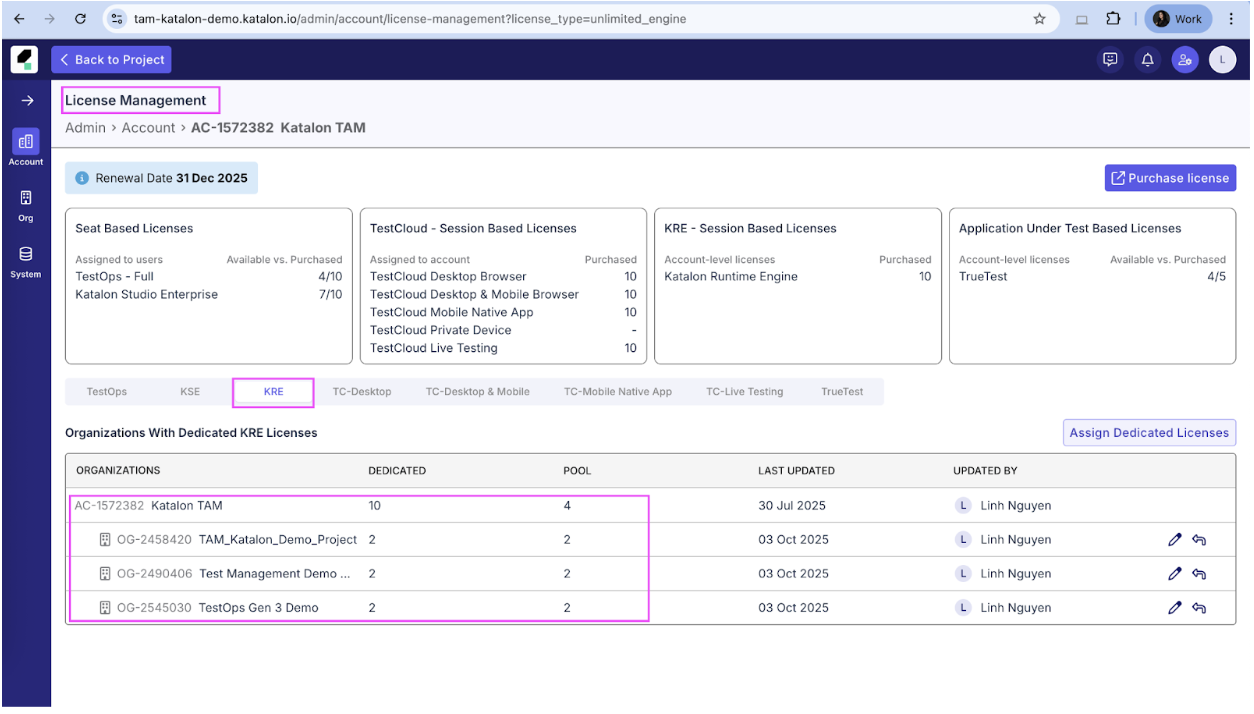This screenshot has width=1254, height=714.
Task: Switch to the KSE tab
Action: tap(189, 391)
